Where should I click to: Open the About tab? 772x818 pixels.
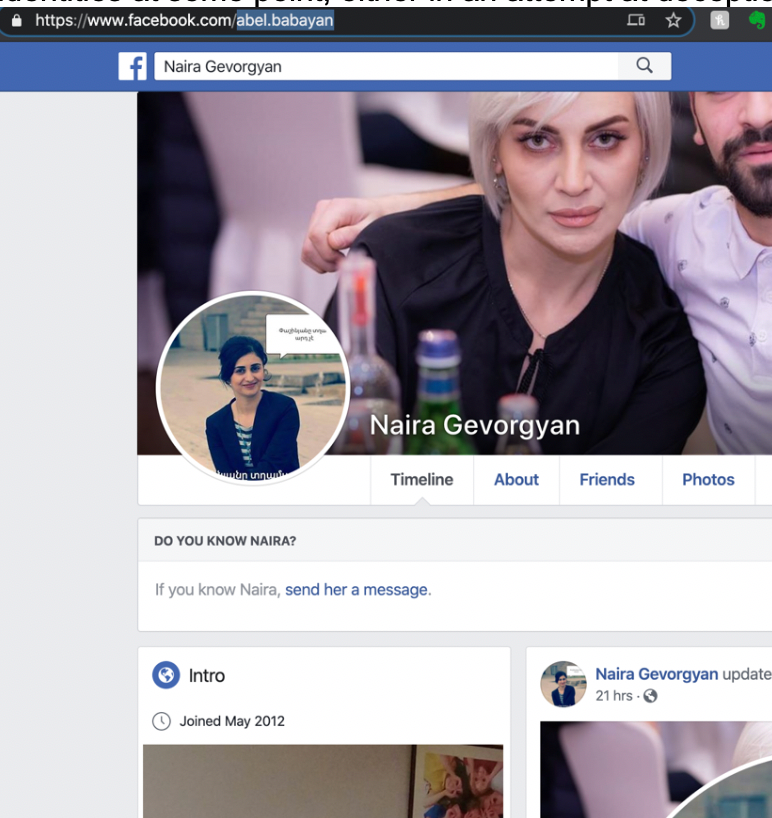pos(516,479)
